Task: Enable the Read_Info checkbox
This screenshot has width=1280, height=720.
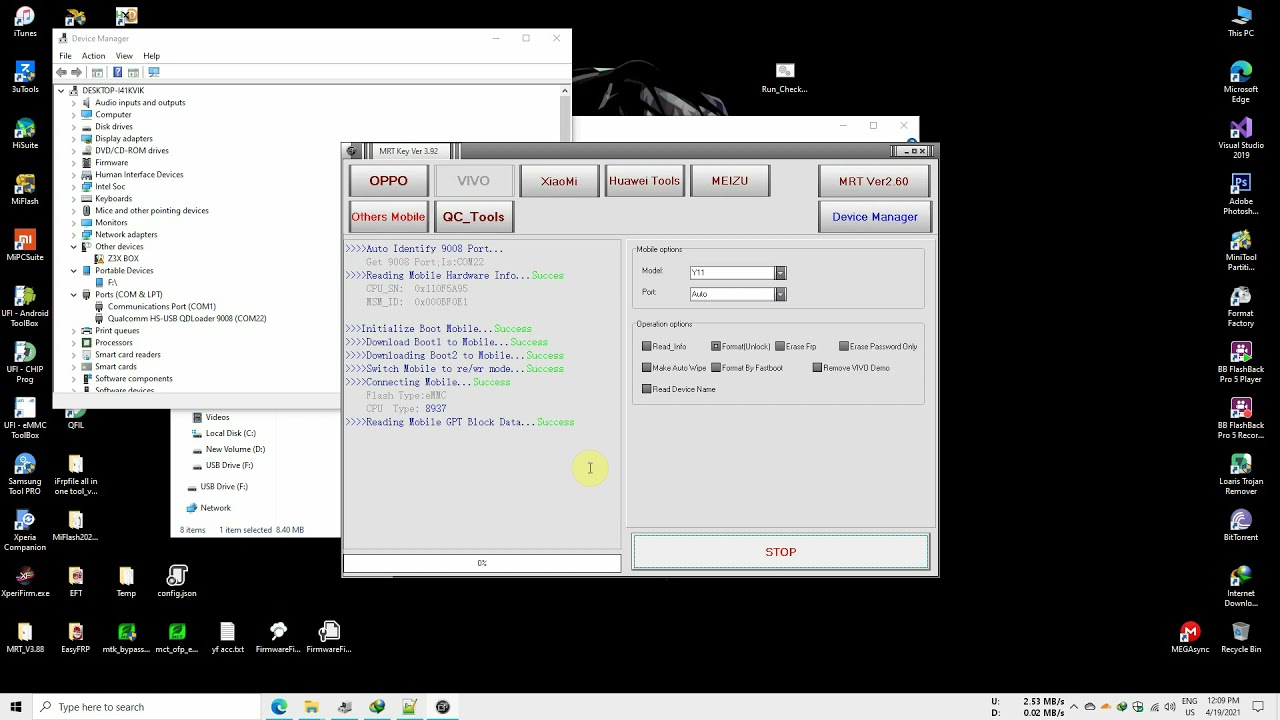Action: point(647,346)
